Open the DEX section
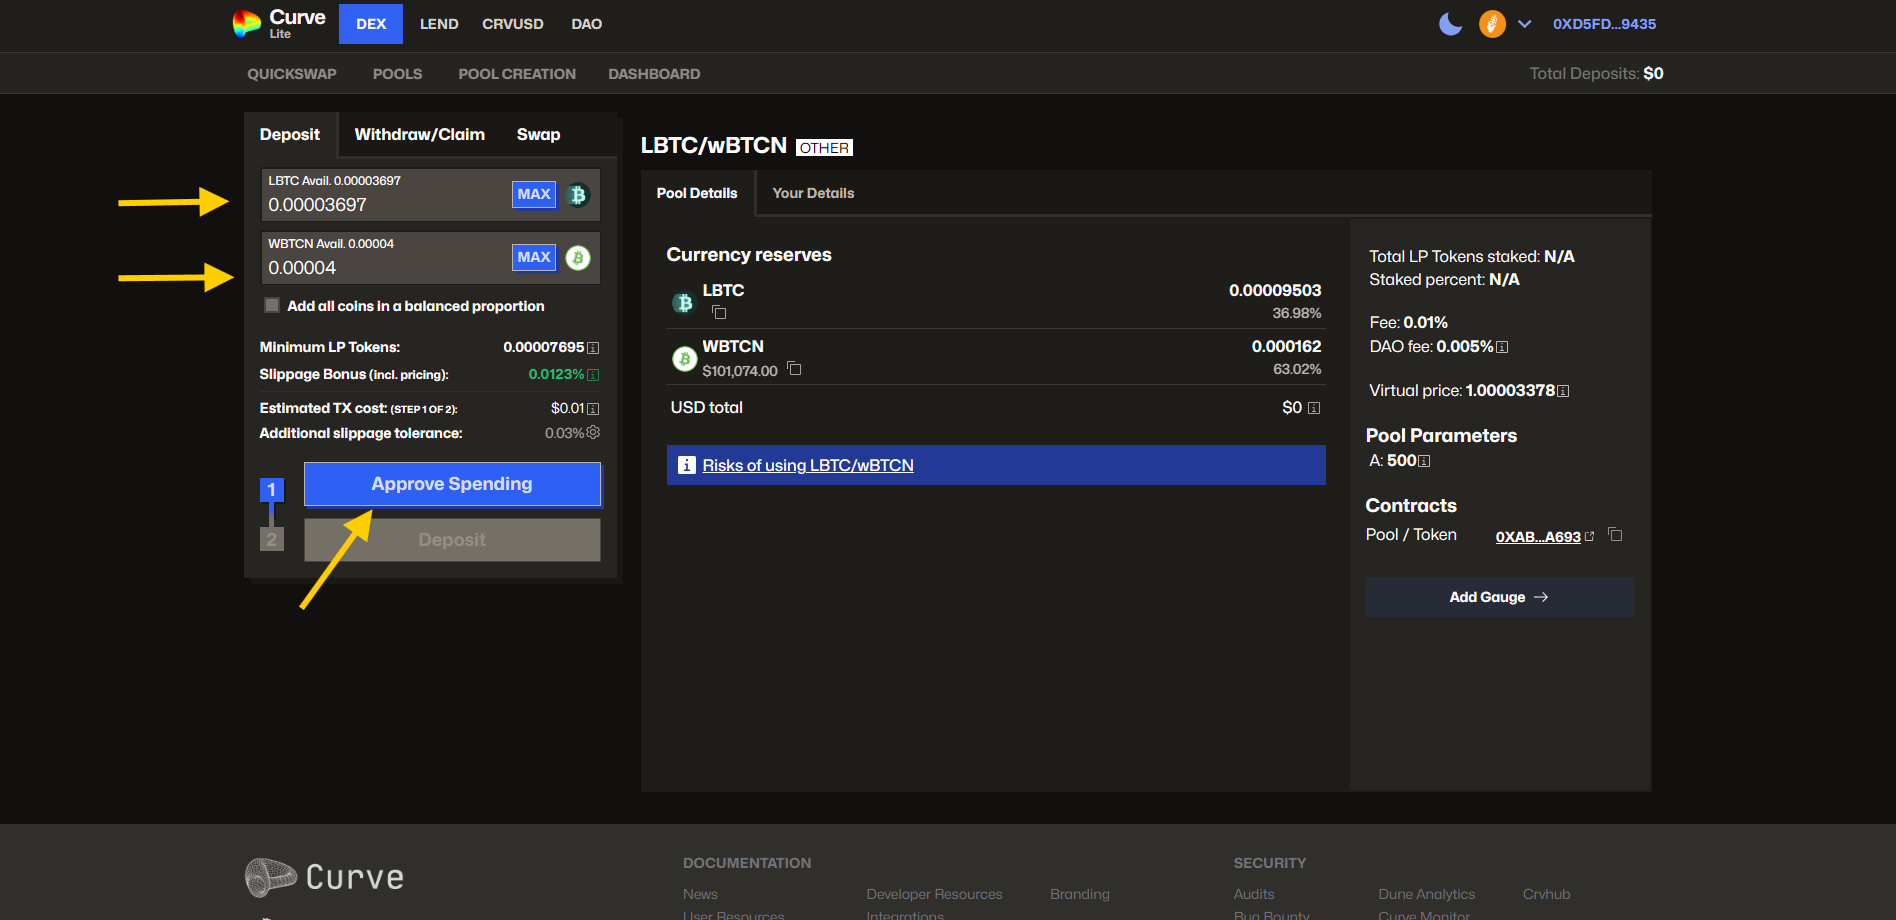The height and width of the screenshot is (920, 1896). (x=371, y=24)
